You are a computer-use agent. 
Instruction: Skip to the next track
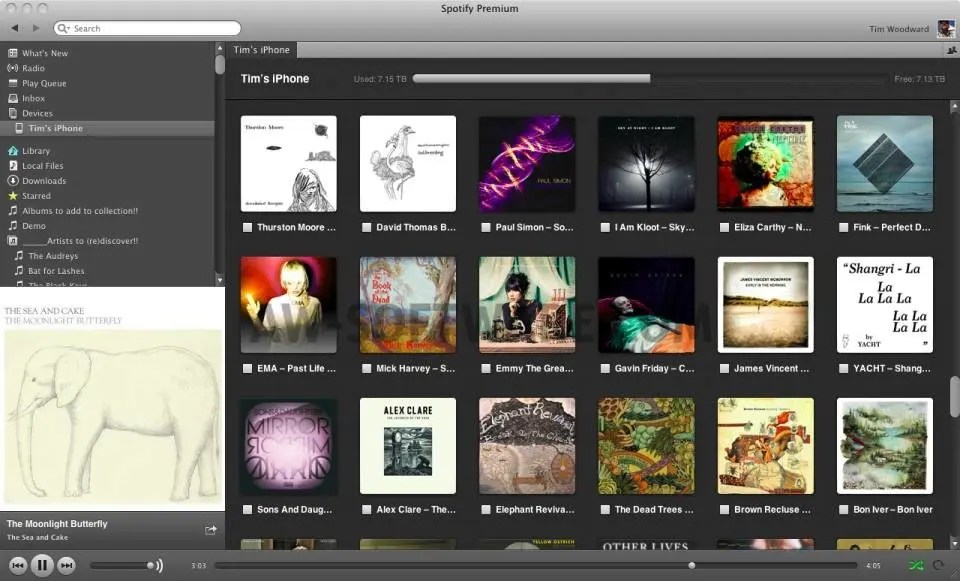66,565
